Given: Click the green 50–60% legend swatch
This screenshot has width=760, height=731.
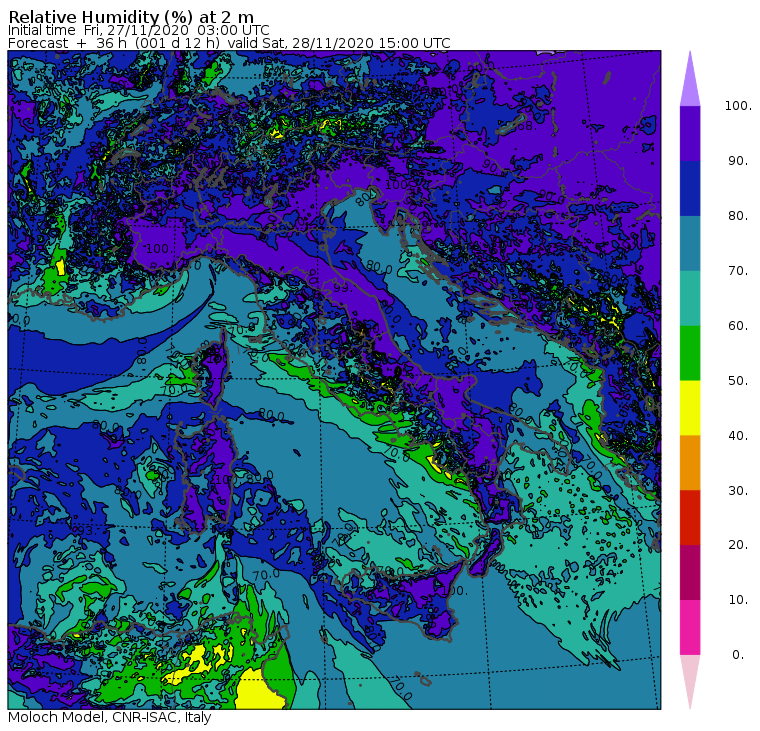Looking at the screenshot, I should click(690, 353).
